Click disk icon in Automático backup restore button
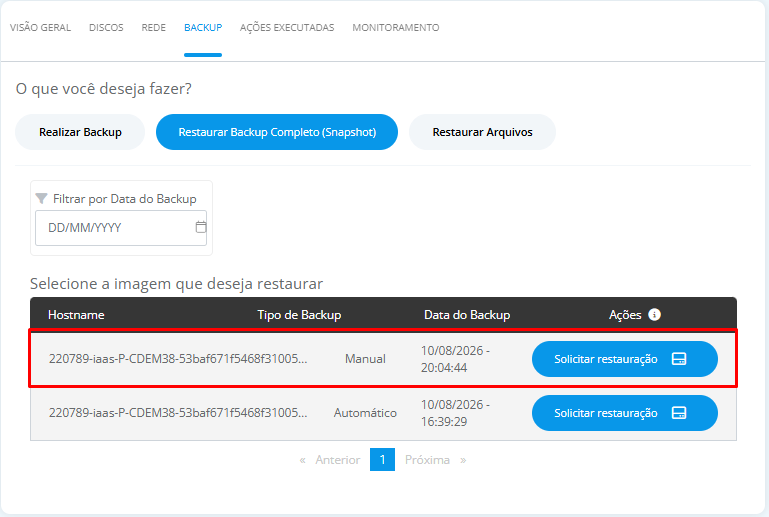The width and height of the screenshot is (769, 517). (x=679, y=413)
